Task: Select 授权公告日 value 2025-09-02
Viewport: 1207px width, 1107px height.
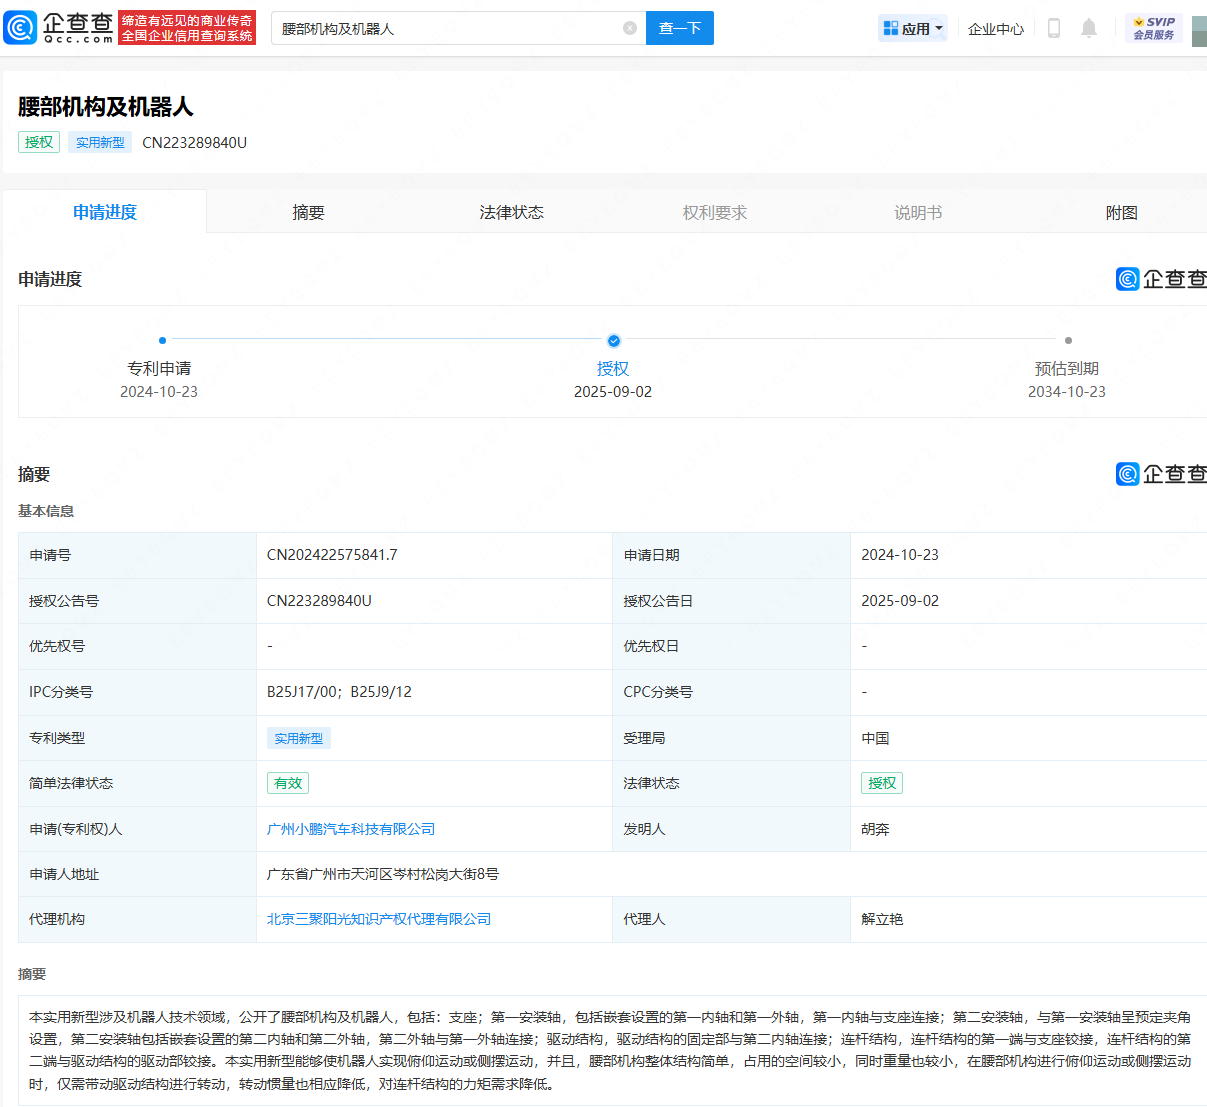Action: [900, 601]
